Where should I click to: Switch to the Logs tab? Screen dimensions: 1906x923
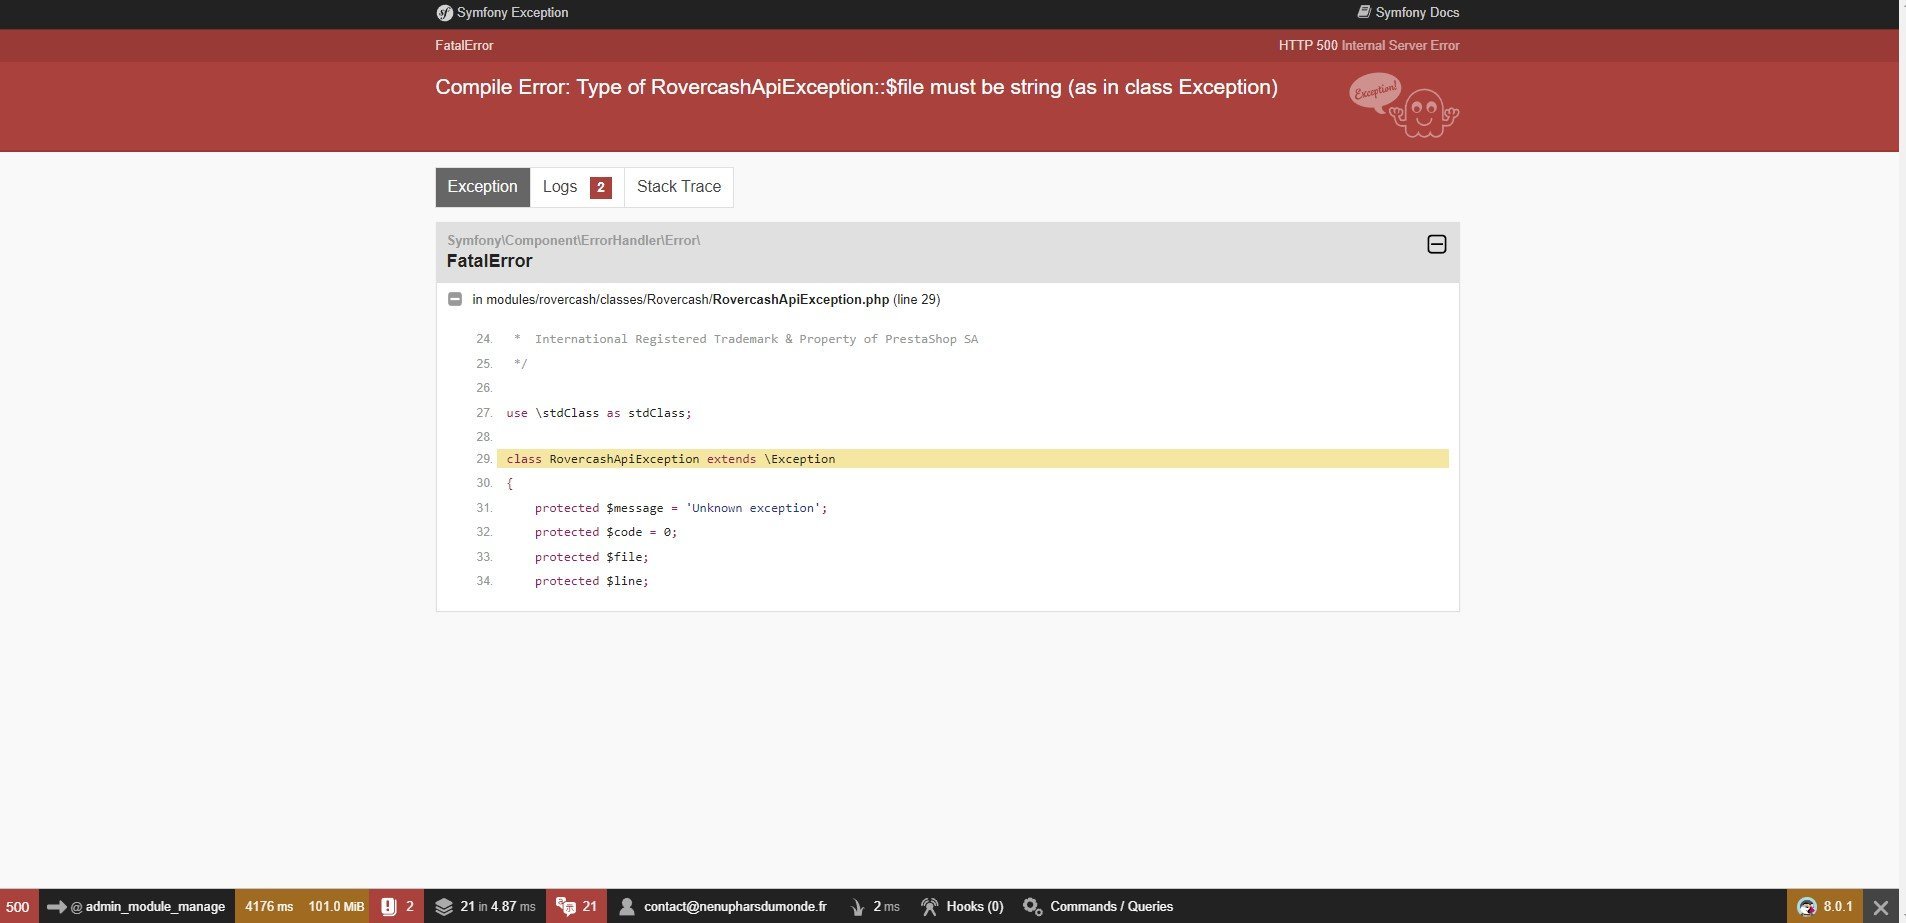[x=576, y=187]
